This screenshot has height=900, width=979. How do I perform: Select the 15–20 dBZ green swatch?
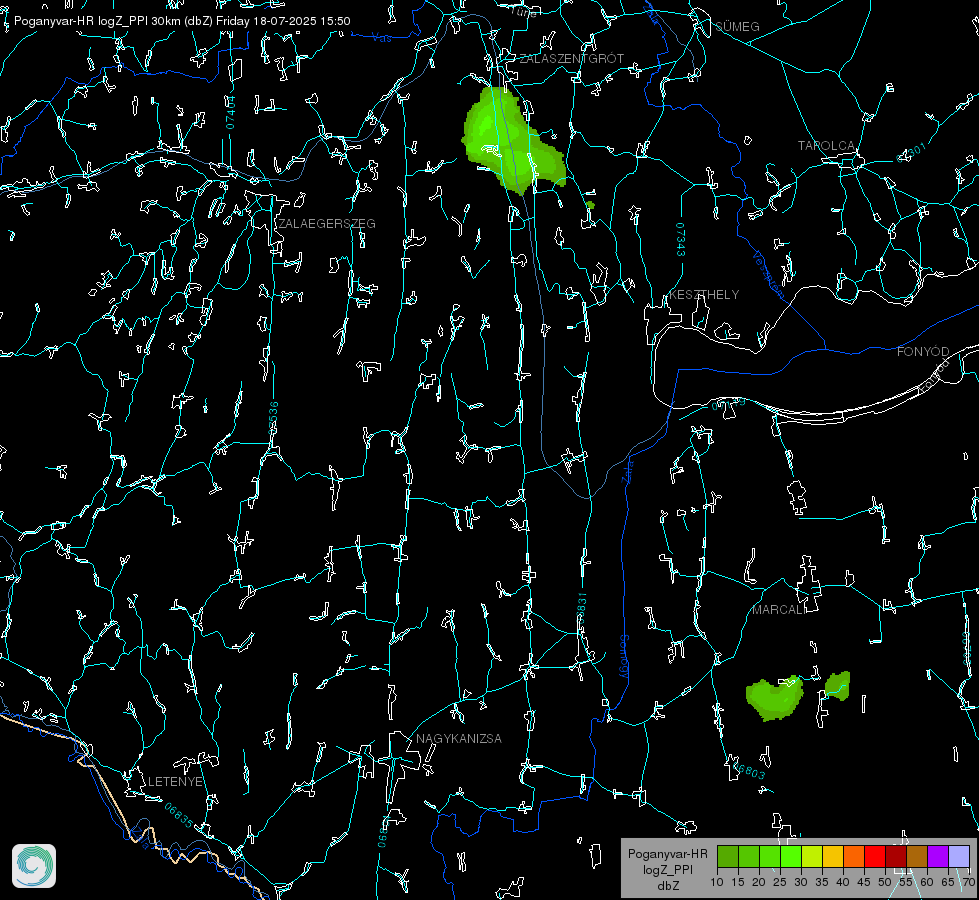(749, 856)
